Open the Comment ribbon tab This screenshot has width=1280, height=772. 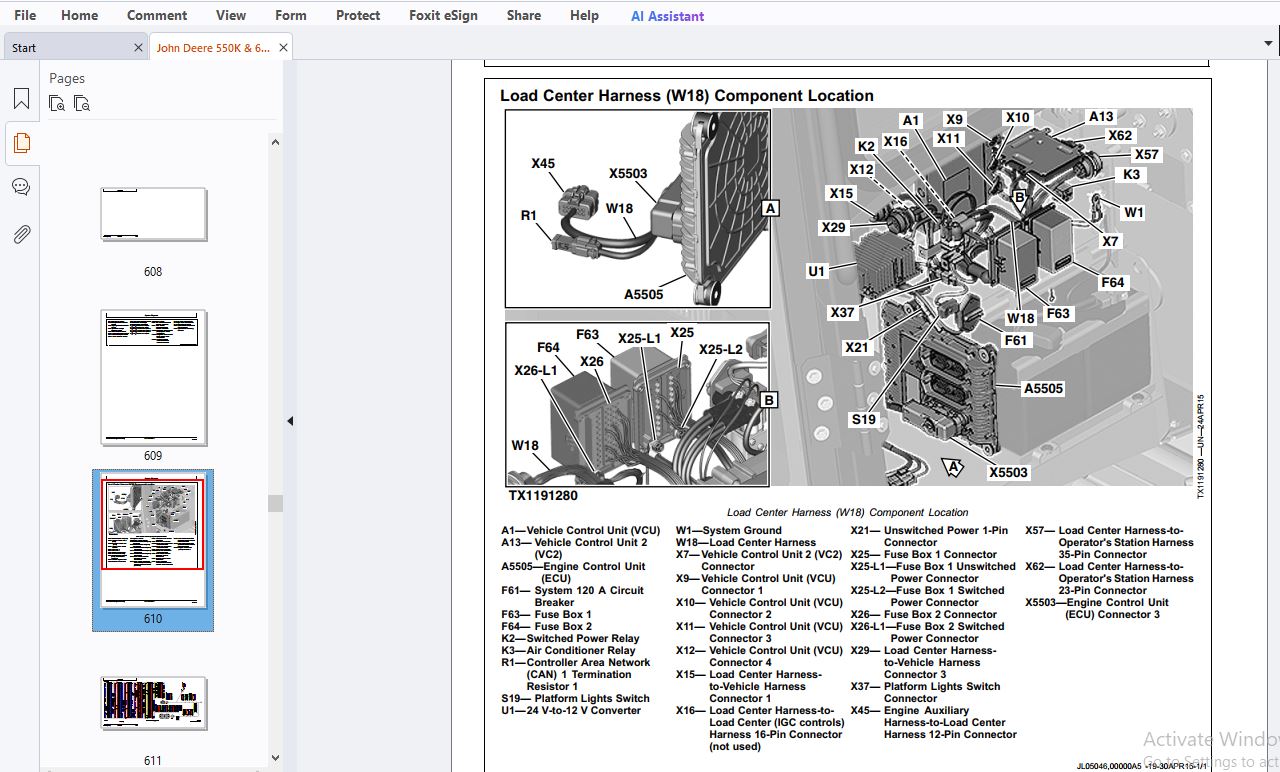pos(157,15)
